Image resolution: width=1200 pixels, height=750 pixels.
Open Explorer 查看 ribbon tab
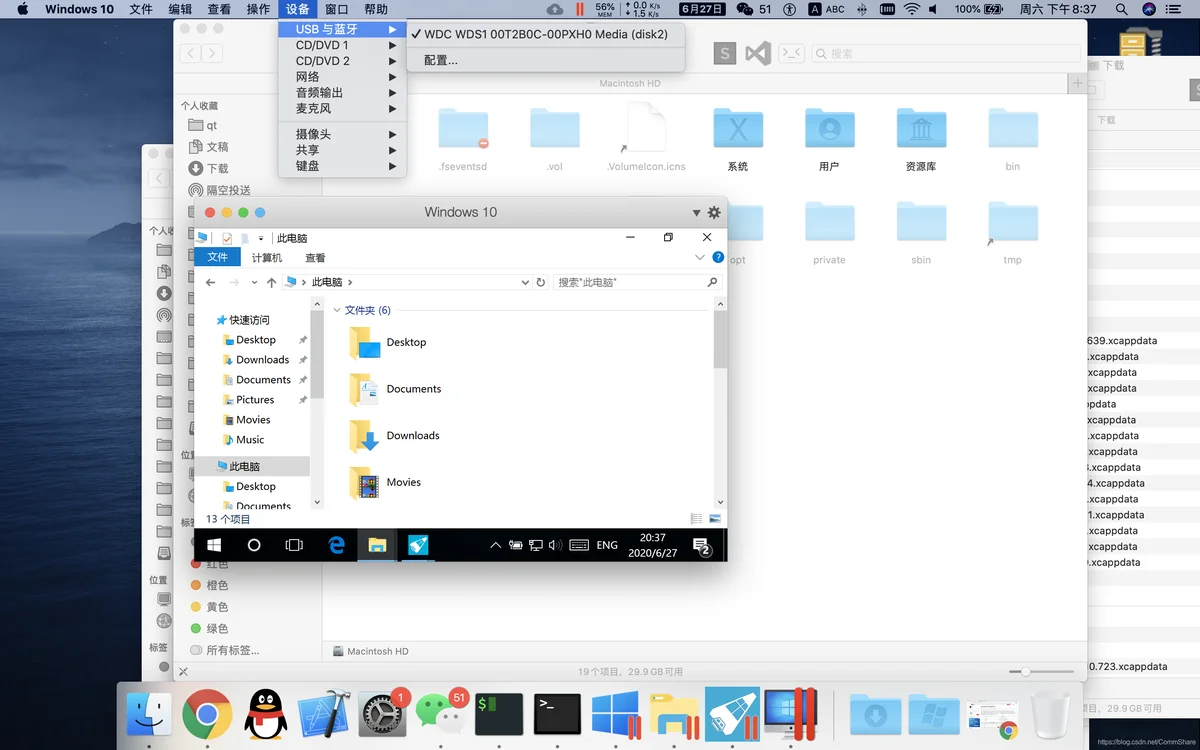315,257
